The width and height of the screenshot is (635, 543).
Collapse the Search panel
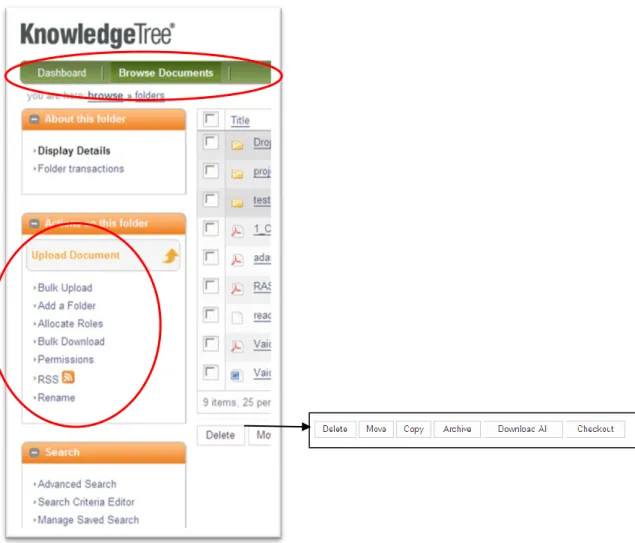(34, 452)
